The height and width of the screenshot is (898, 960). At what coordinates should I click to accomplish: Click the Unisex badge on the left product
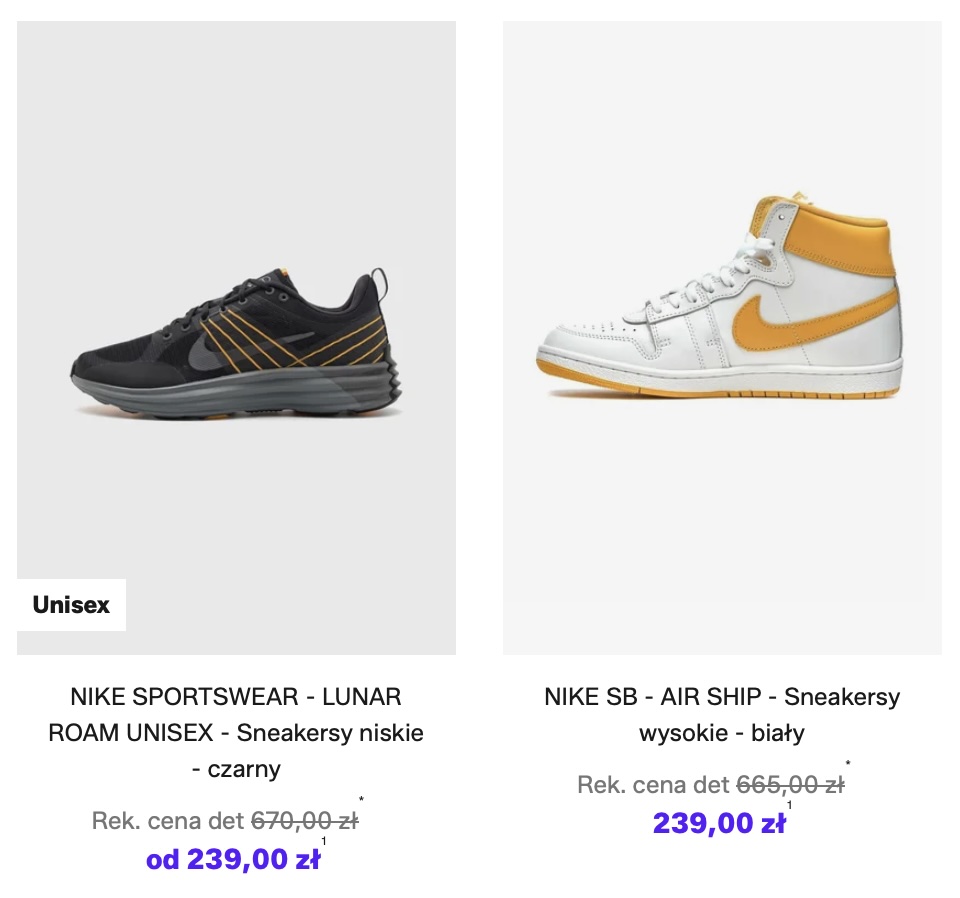[71, 605]
